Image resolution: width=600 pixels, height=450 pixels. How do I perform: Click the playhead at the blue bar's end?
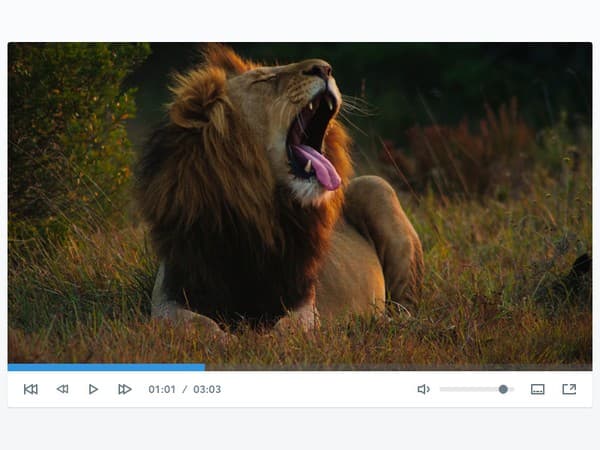click(x=204, y=367)
